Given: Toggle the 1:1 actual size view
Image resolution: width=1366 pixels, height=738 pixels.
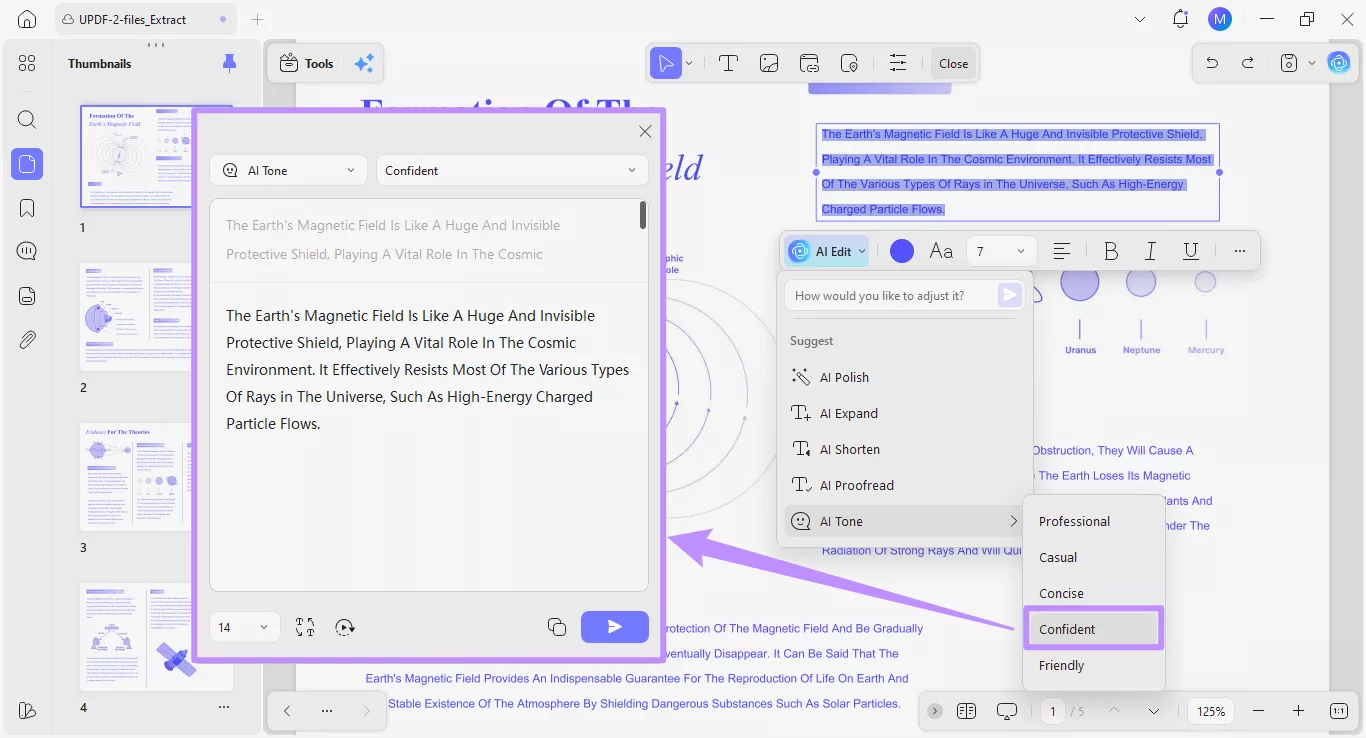Looking at the screenshot, I should (x=1339, y=711).
